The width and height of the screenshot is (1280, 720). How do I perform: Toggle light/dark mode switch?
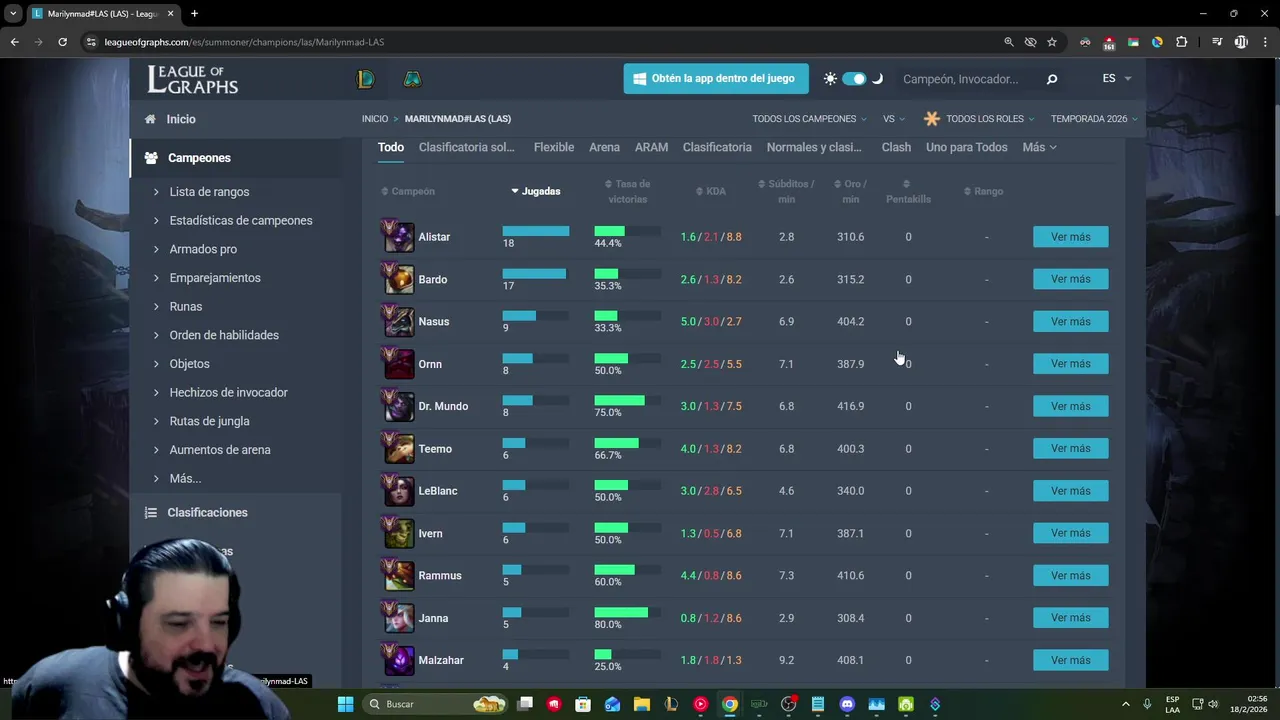click(x=854, y=79)
